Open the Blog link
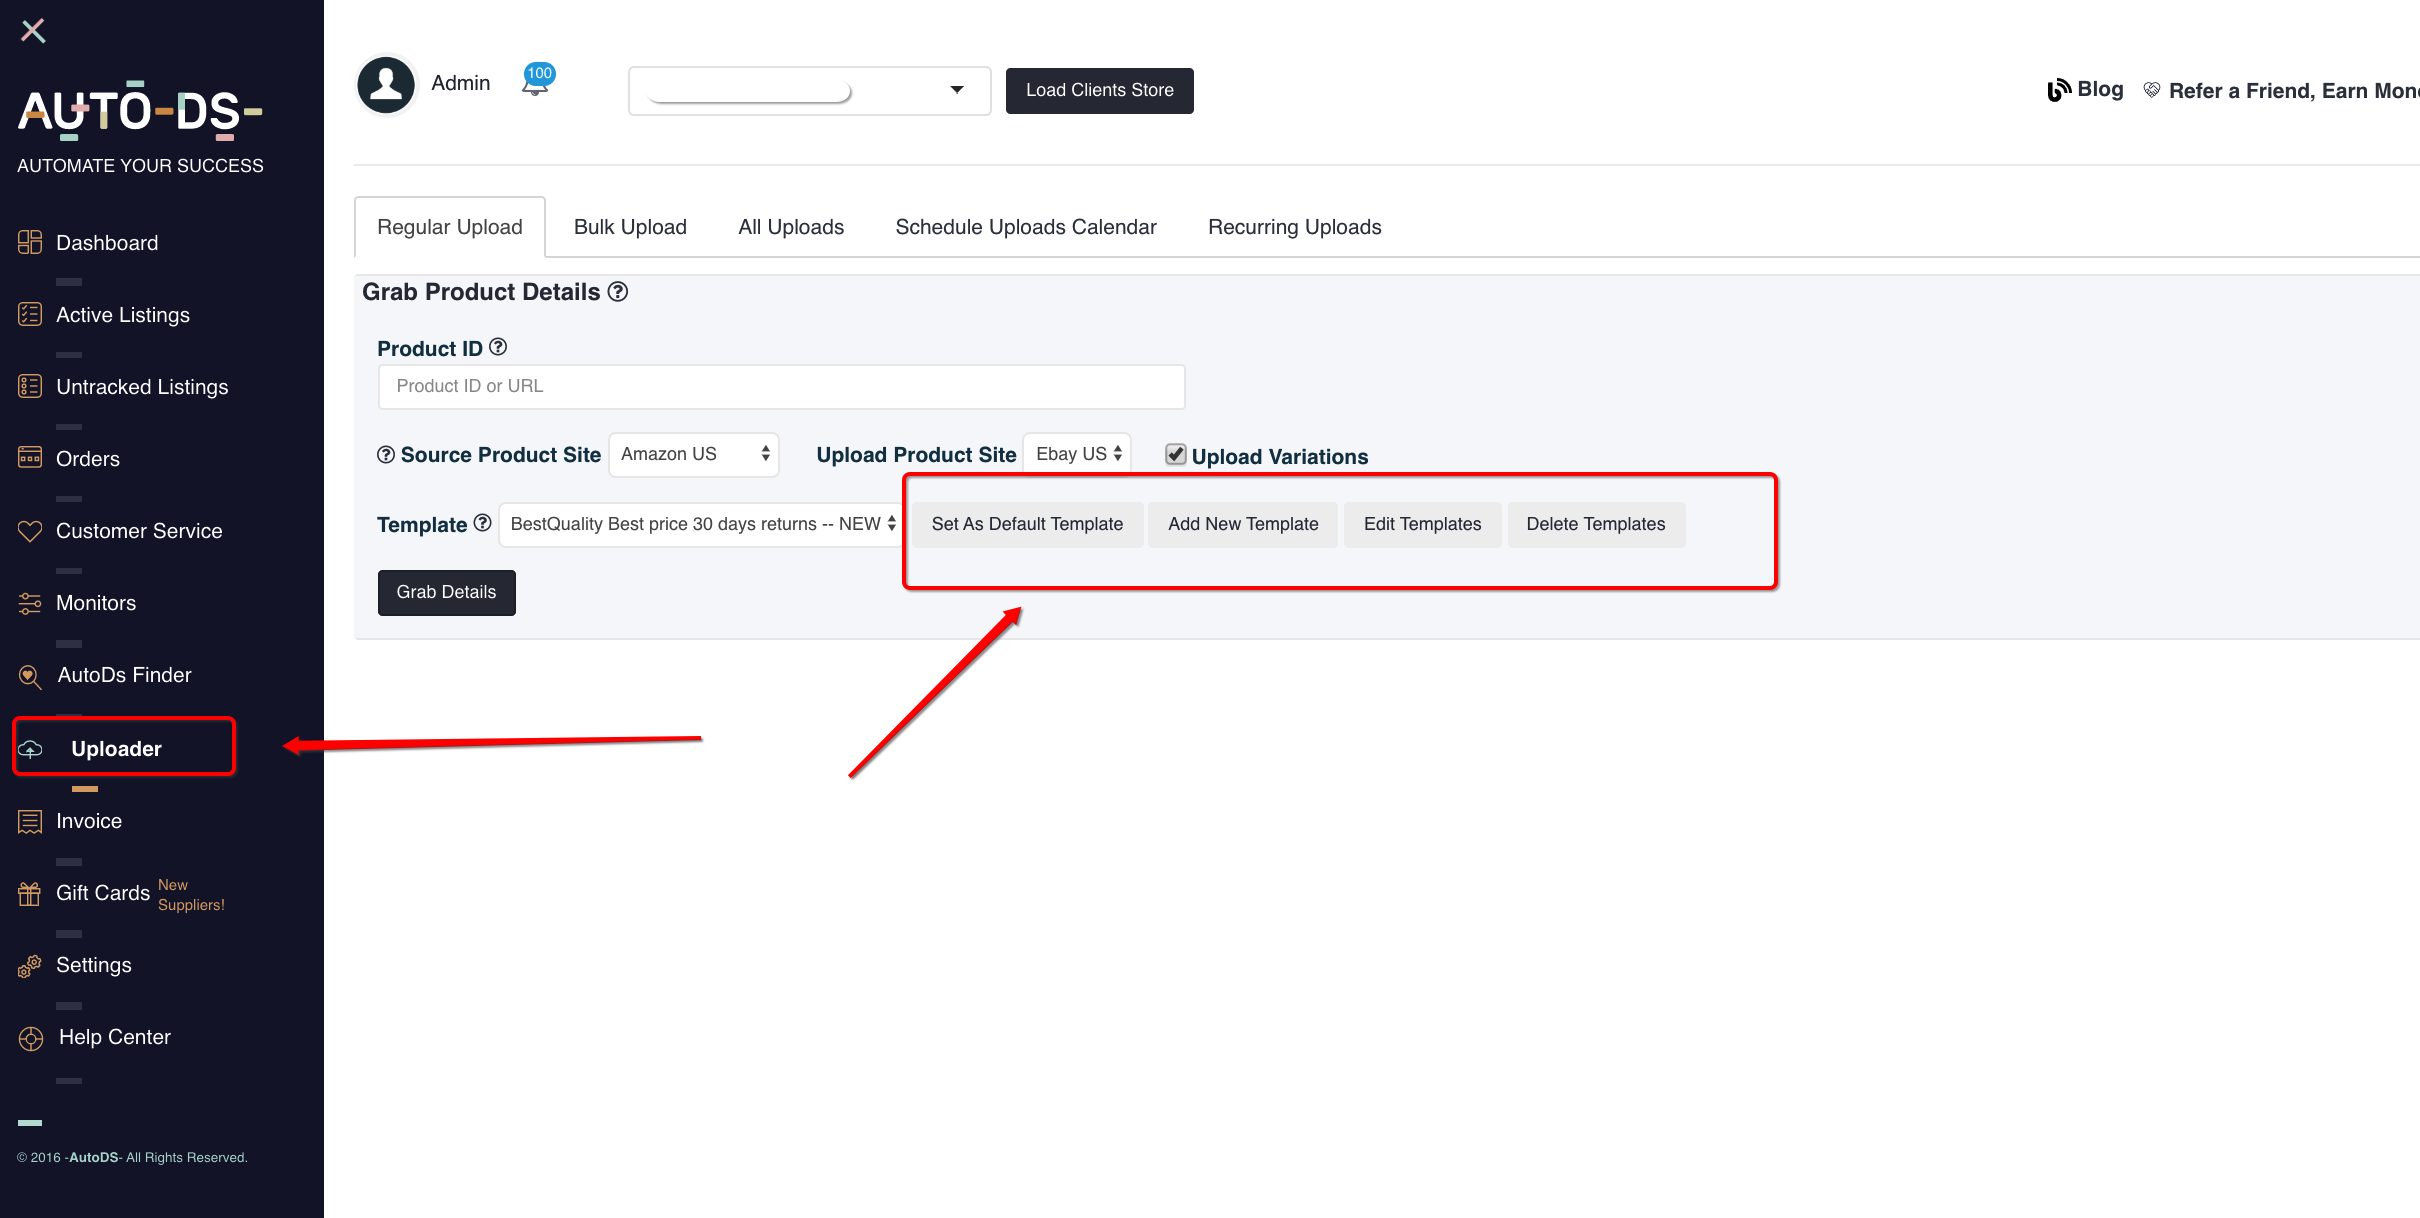Image resolution: width=2420 pixels, height=1218 pixels. tap(2100, 89)
